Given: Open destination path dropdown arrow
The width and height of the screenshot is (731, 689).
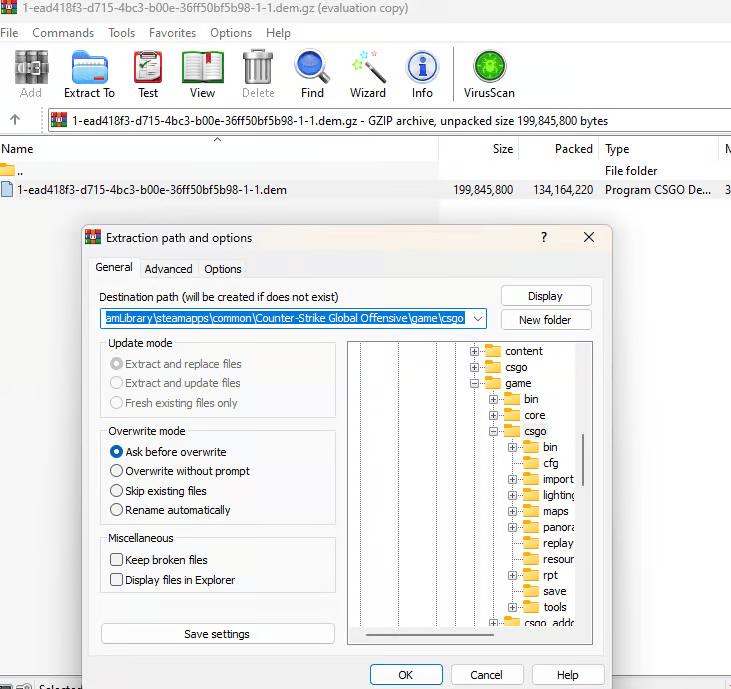Looking at the screenshot, I should [x=477, y=319].
